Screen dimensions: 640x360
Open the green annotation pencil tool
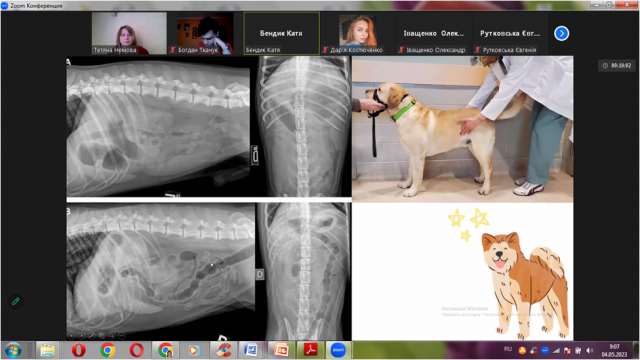pyautogui.click(x=16, y=301)
